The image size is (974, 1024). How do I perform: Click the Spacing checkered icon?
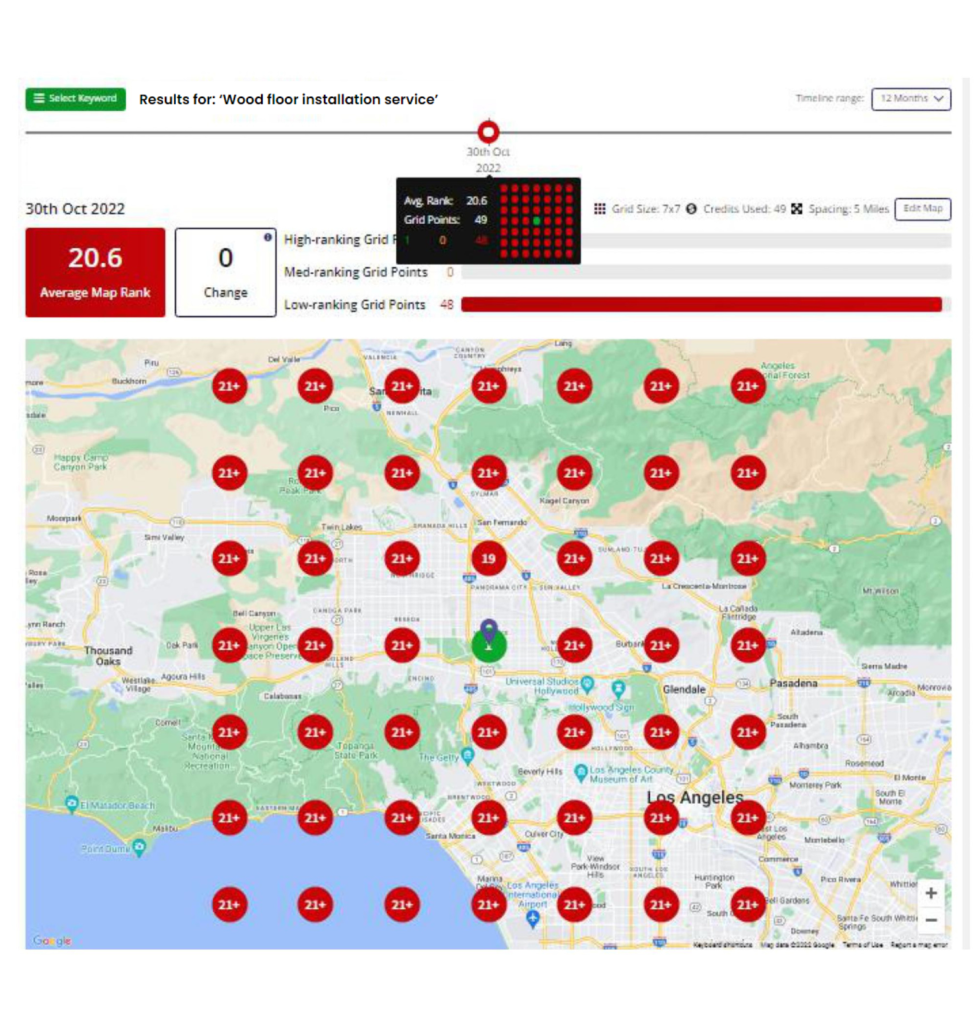[797, 209]
